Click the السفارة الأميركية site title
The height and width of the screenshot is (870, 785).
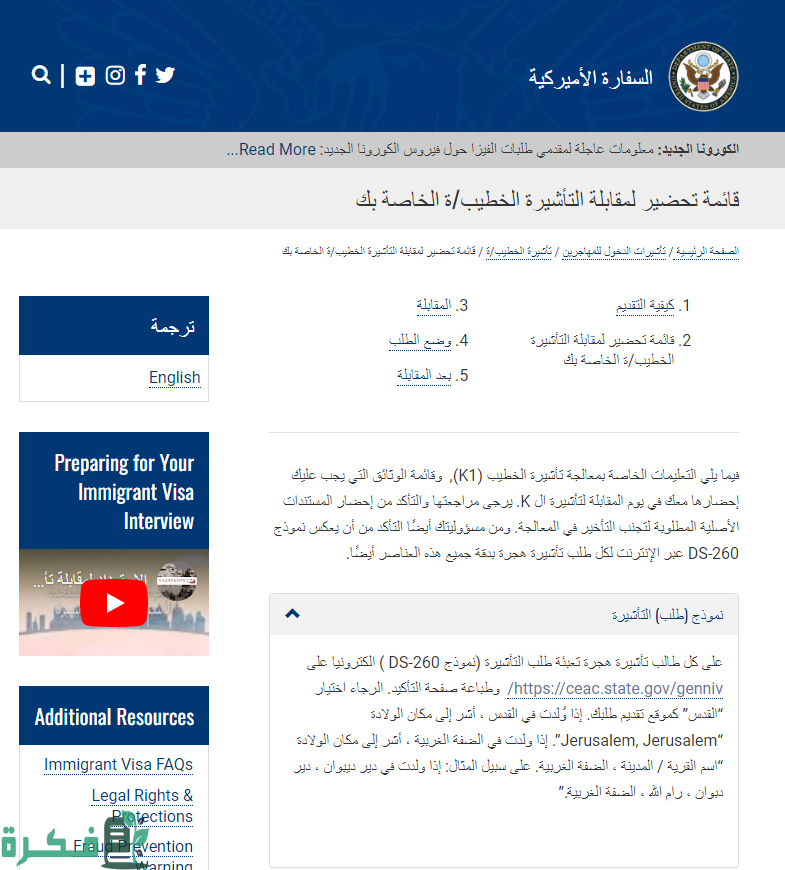(x=590, y=78)
